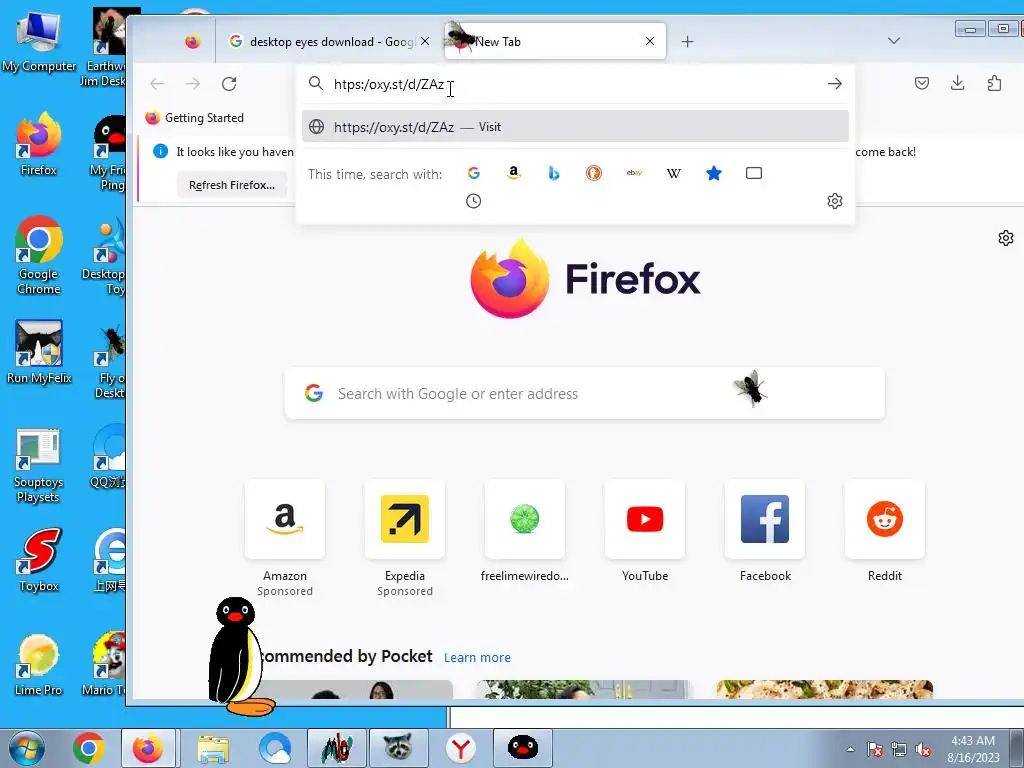
Task: Open Save to Pocket icon
Action: coord(921,83)
